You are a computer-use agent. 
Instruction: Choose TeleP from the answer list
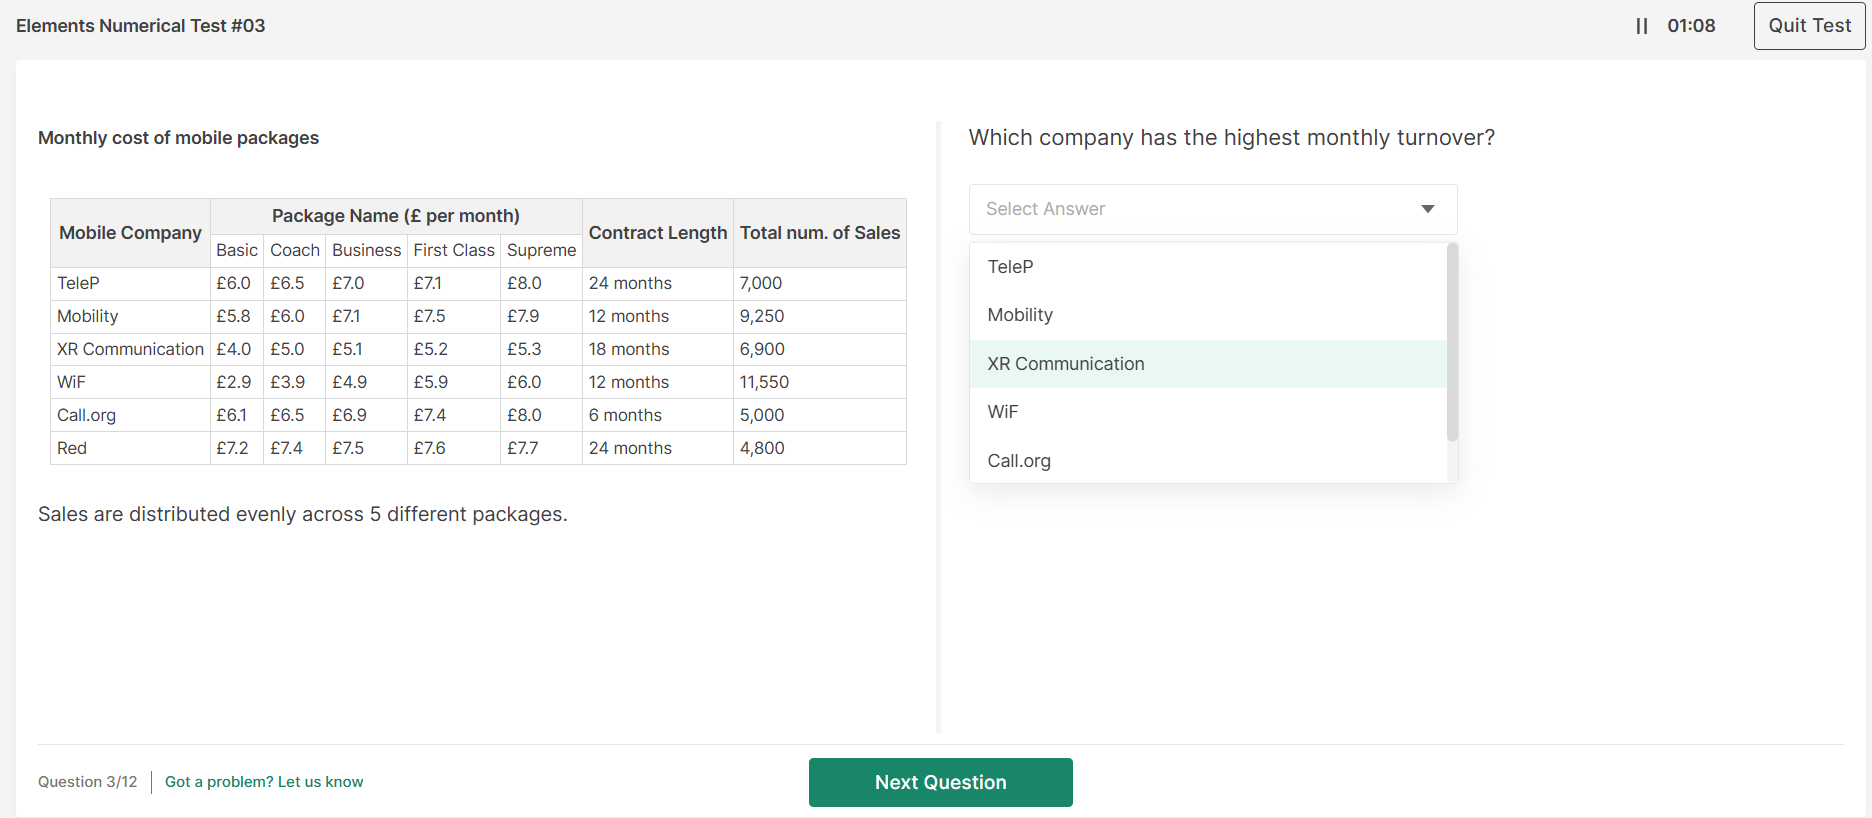[1010, 267]
